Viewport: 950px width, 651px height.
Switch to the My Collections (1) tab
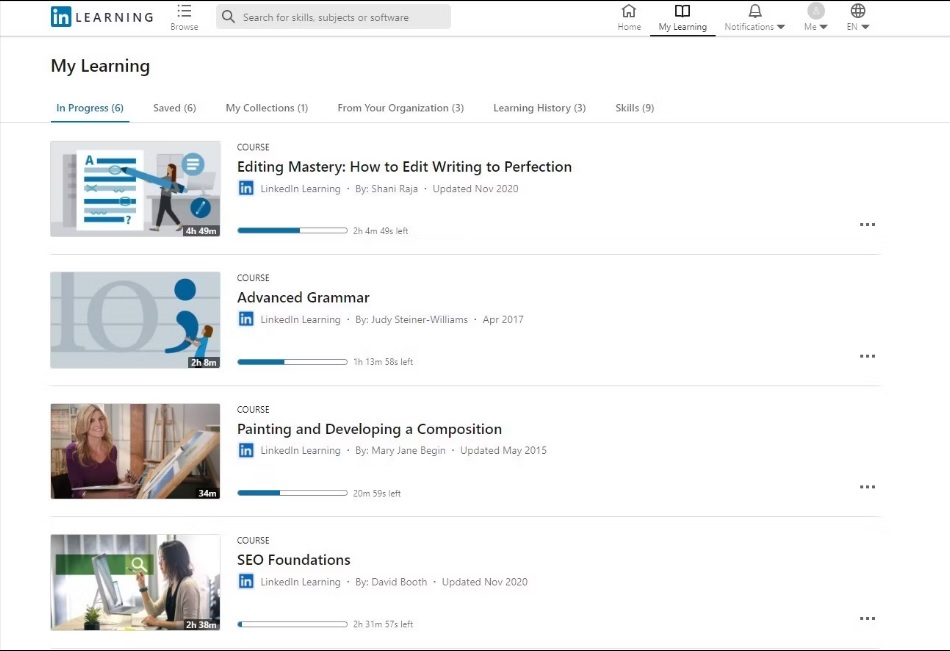click(x=267, y=108)
